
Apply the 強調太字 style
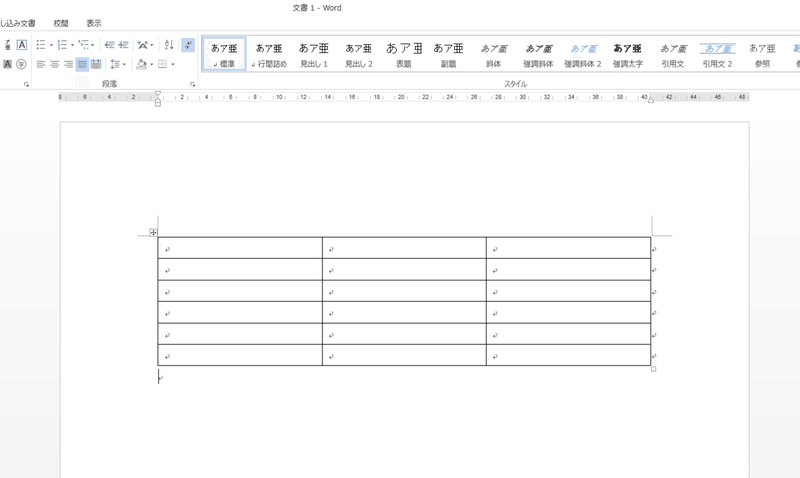[x=628, y=54]
